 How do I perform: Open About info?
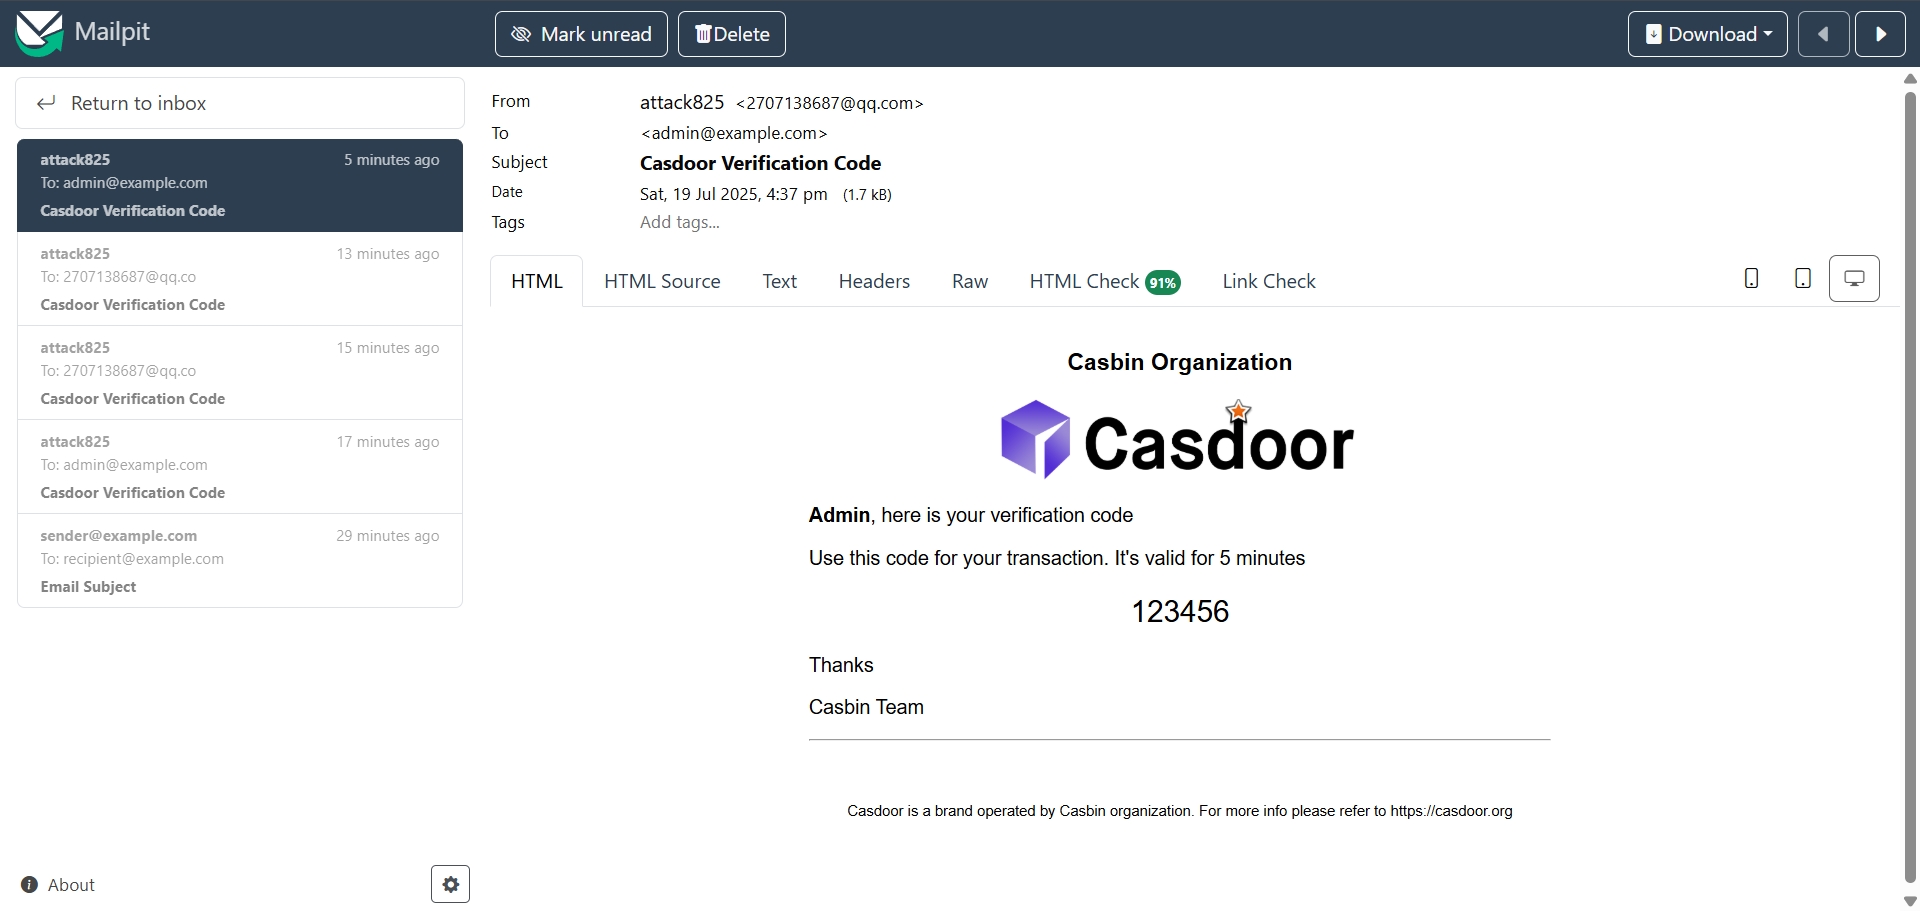58,885
